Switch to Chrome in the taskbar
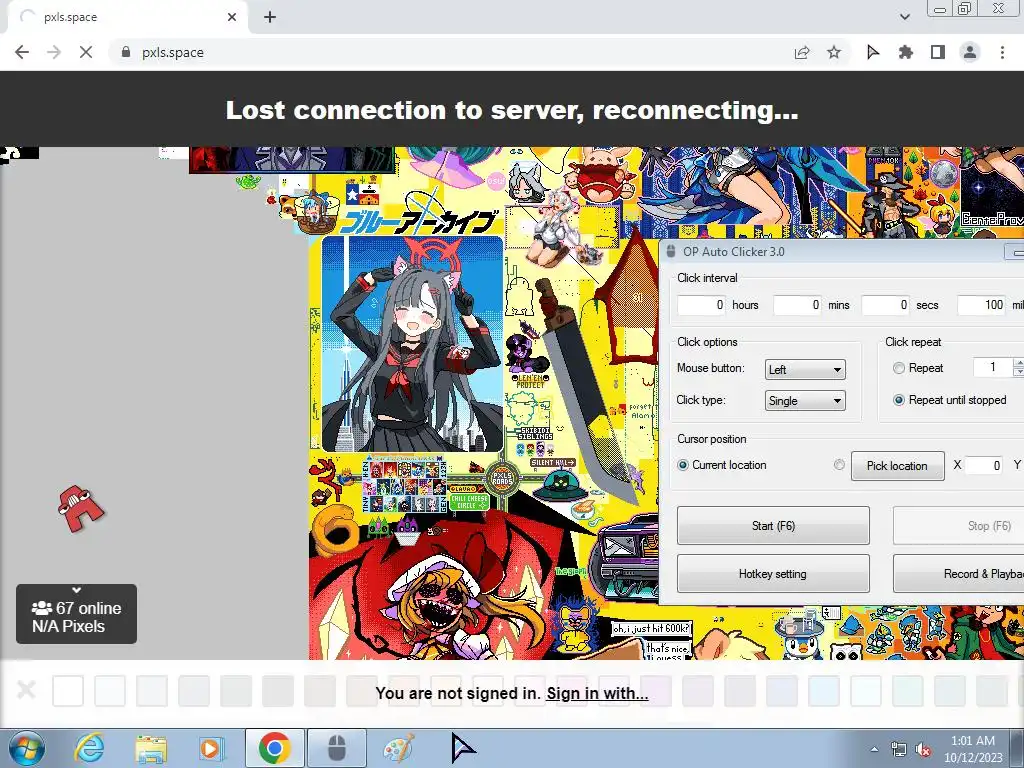1024x768 pixels. [274, 748]
